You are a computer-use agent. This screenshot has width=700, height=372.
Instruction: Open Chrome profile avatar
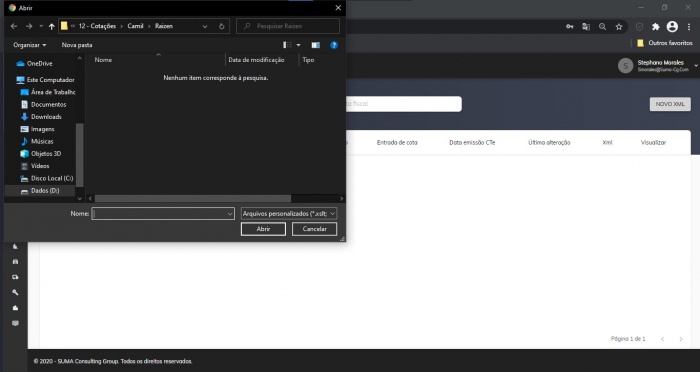point(672,27)
